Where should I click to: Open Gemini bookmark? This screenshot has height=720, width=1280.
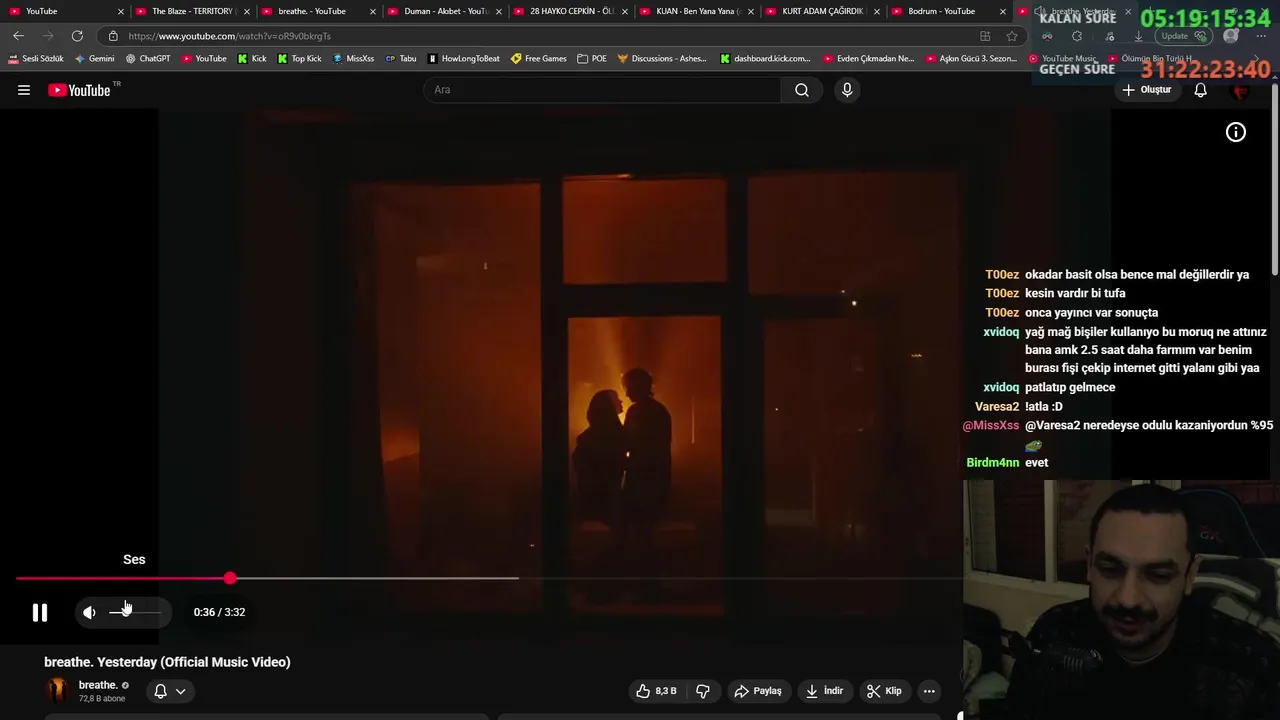[95, 58]
